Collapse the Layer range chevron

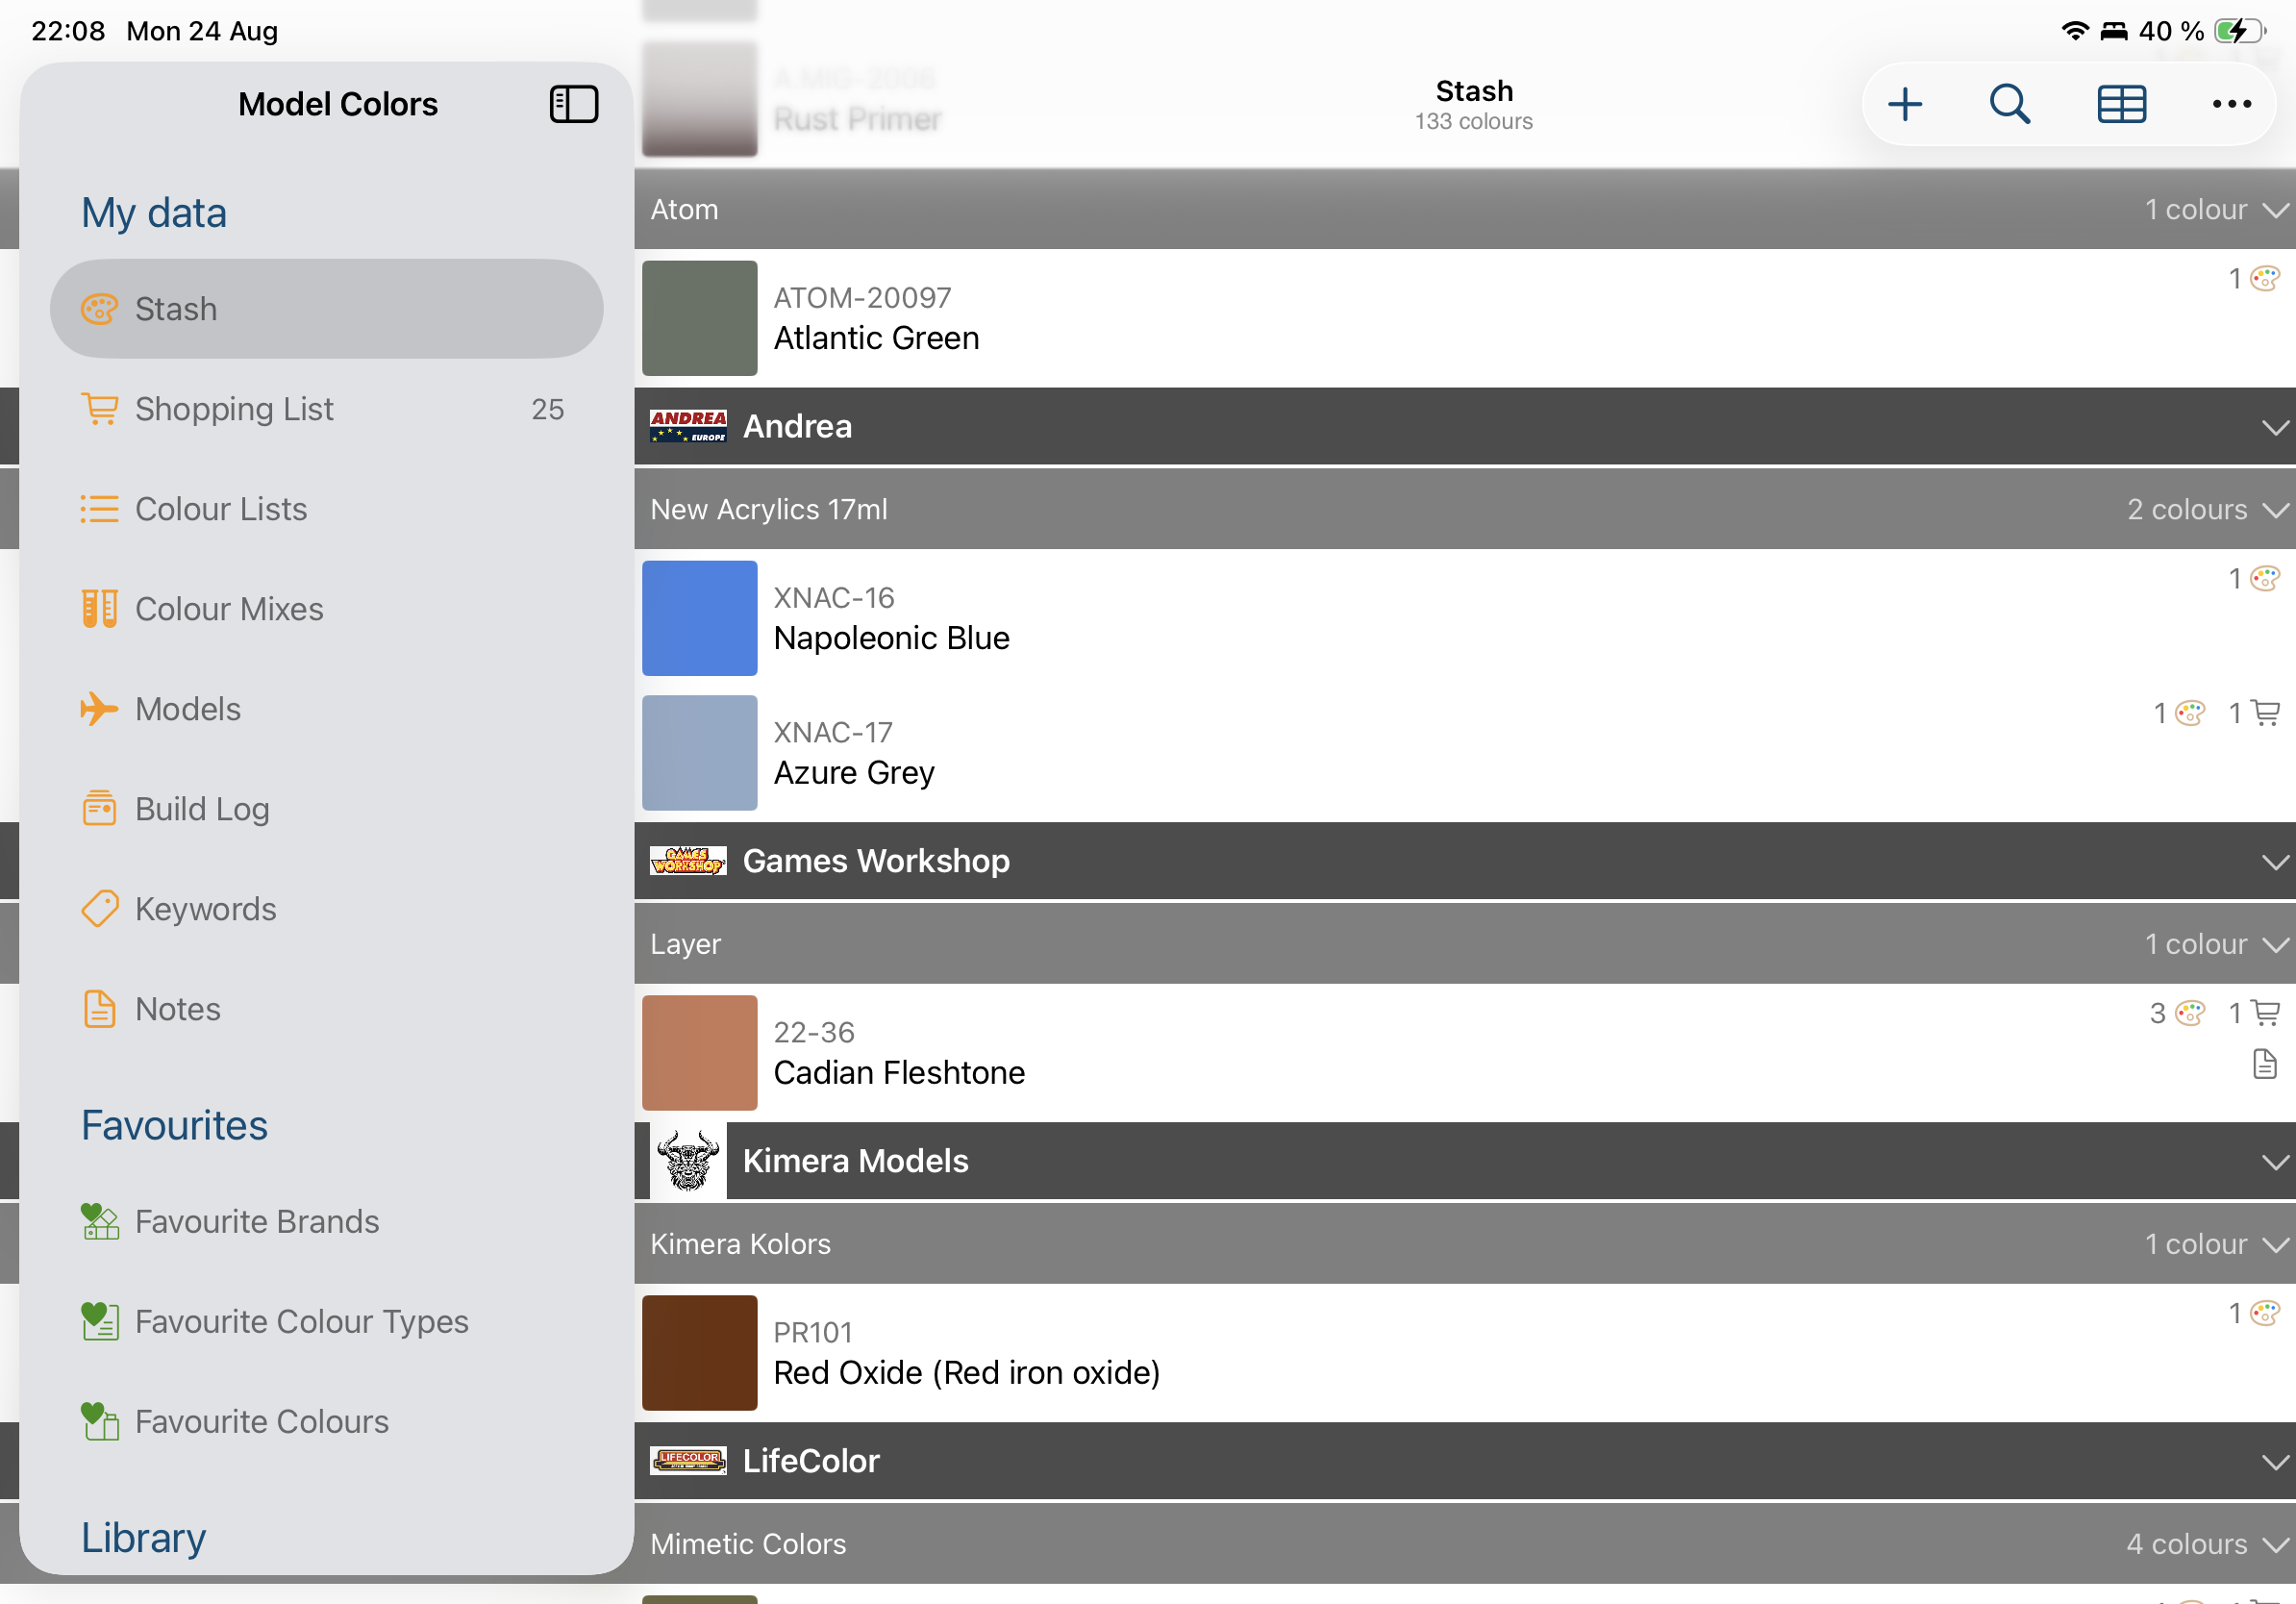2275,945
